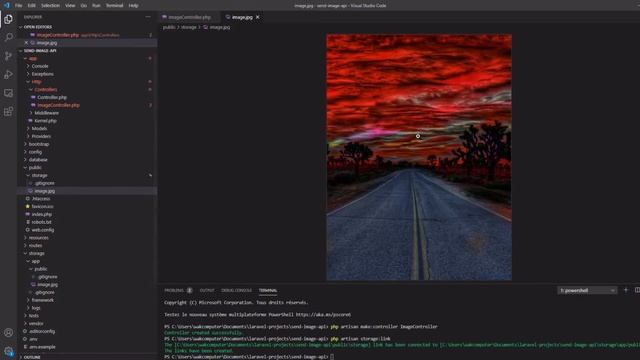Collapse the SEND-IMAGE-API project section

[40, 51]
